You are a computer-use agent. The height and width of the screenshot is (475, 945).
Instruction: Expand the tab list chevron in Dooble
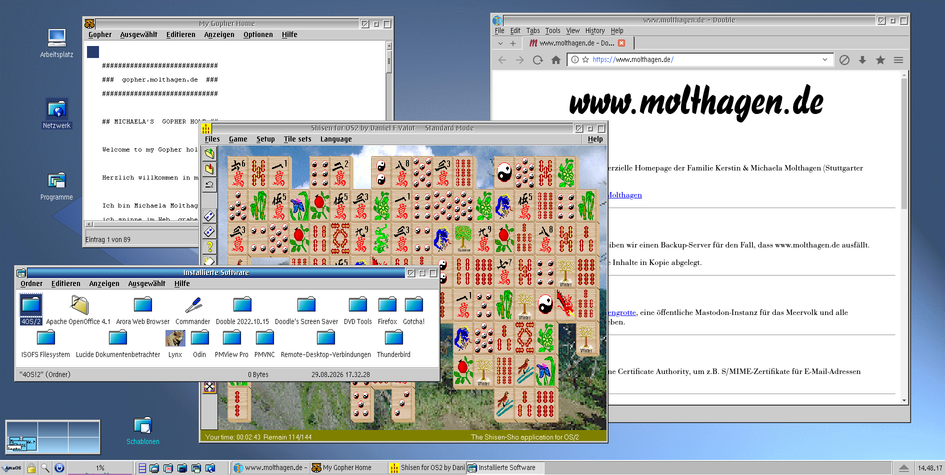(x=500, y=43)
